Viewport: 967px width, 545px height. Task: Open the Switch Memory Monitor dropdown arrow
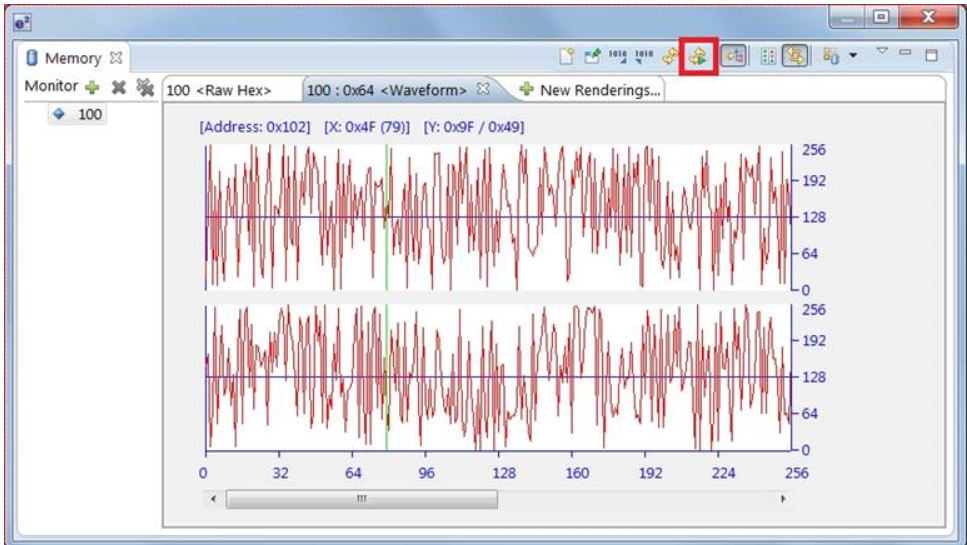tap(853, 56)
